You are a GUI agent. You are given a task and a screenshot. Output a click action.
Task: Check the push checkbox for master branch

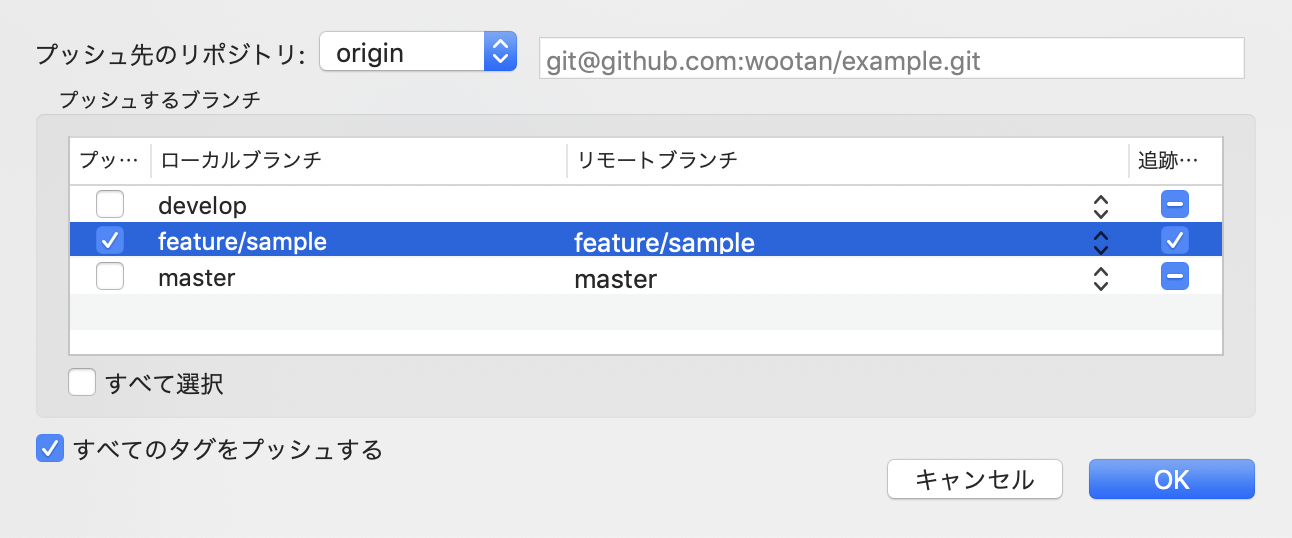tap(110, 276)
